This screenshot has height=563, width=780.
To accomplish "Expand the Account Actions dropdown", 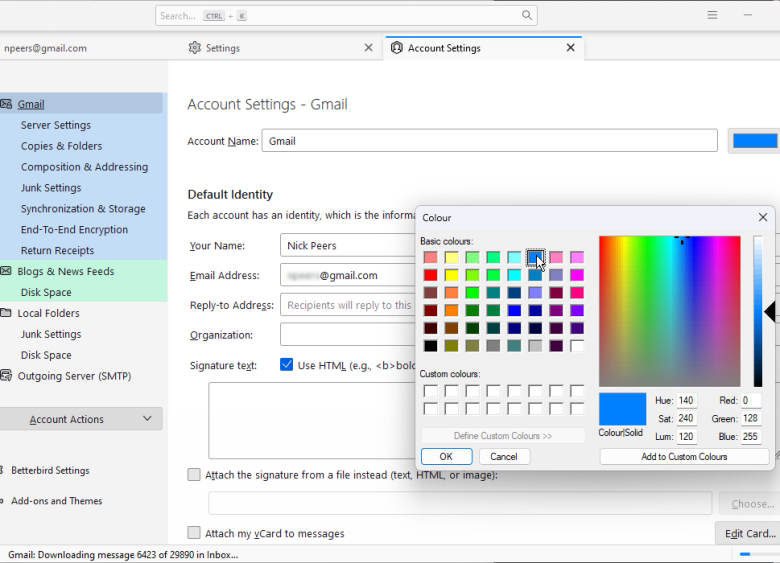I will (x=81, y=419).
